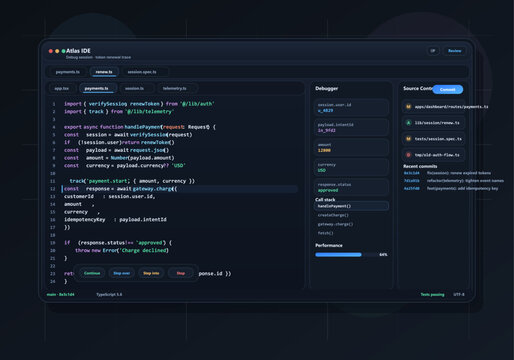Click the Performance progress bar
Viewport: 514px width, 360px height.
[x=346, y=255]
